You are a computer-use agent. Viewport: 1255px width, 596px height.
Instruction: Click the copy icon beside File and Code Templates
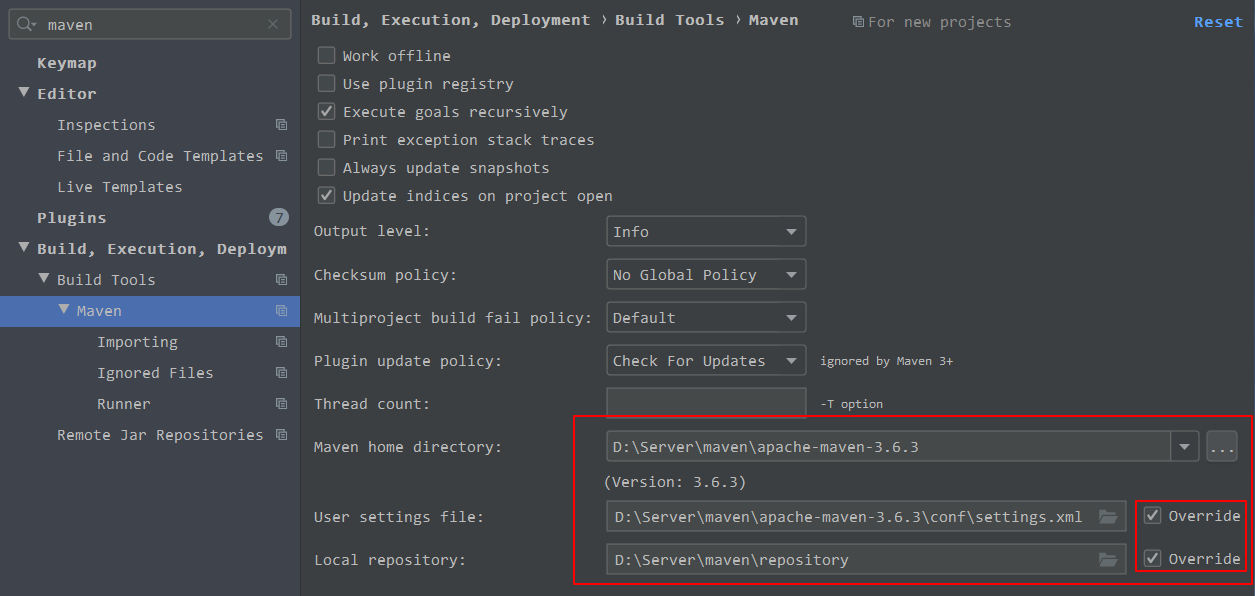[x=281, y=156]
